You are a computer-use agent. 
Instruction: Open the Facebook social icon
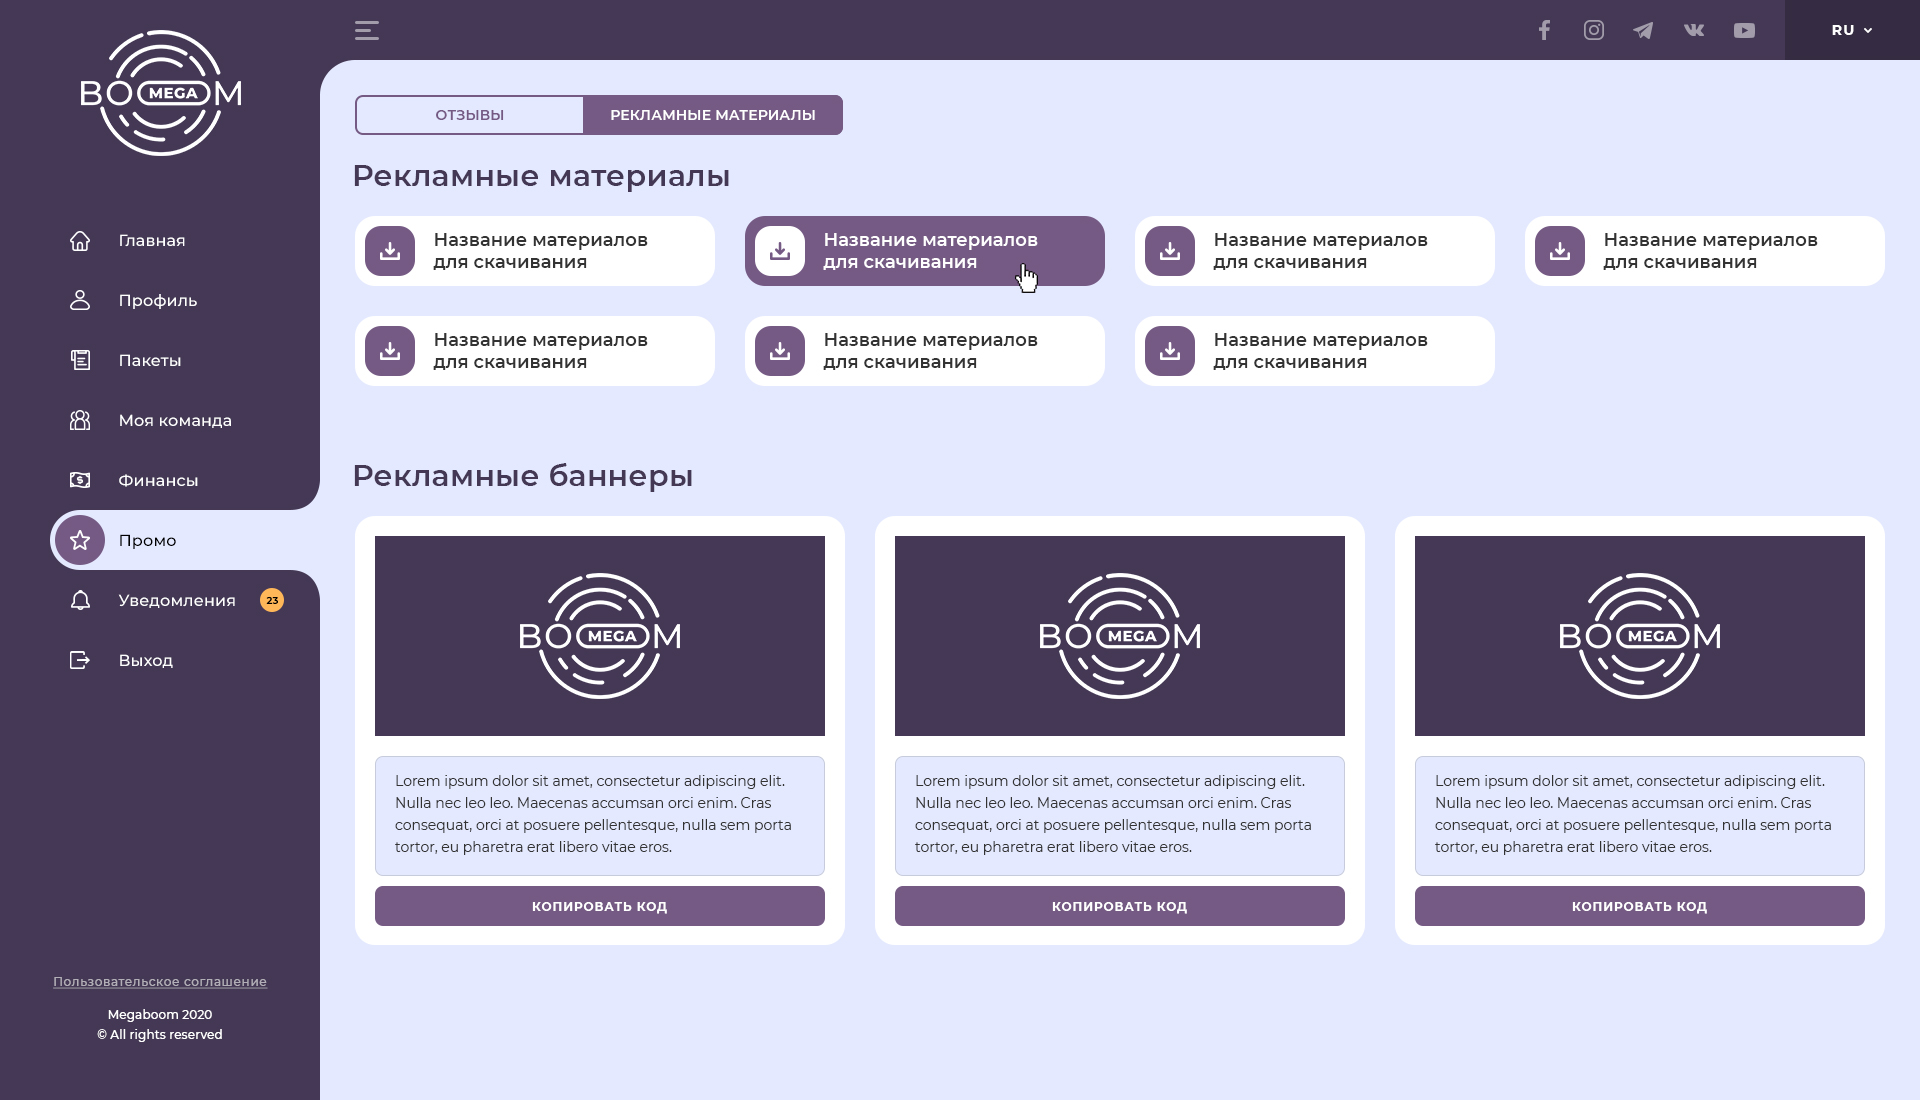[1544, 30]
